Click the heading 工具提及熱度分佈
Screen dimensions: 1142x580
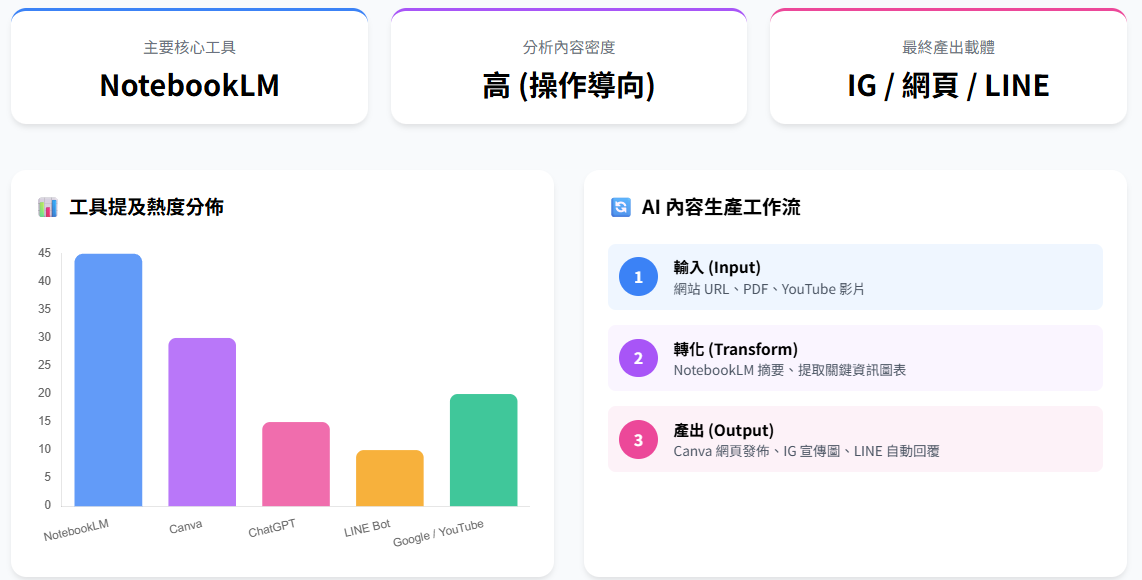point(146,207)
